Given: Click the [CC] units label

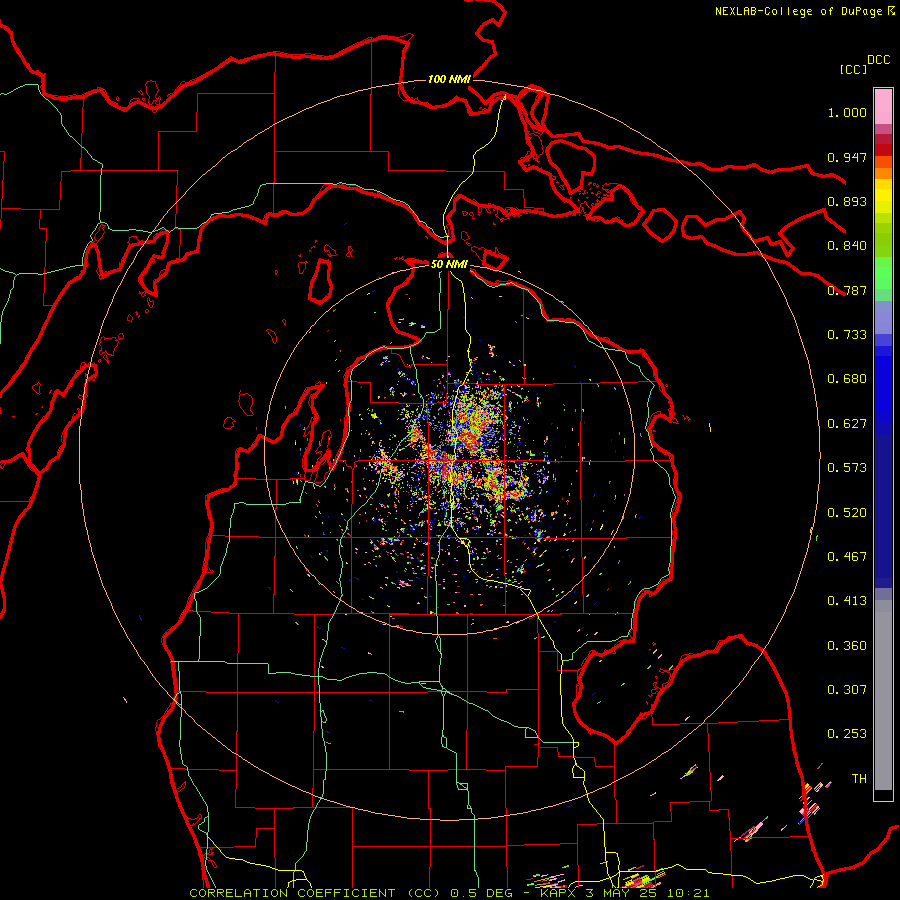Looking at the screenshot, I should pos(853,69).
